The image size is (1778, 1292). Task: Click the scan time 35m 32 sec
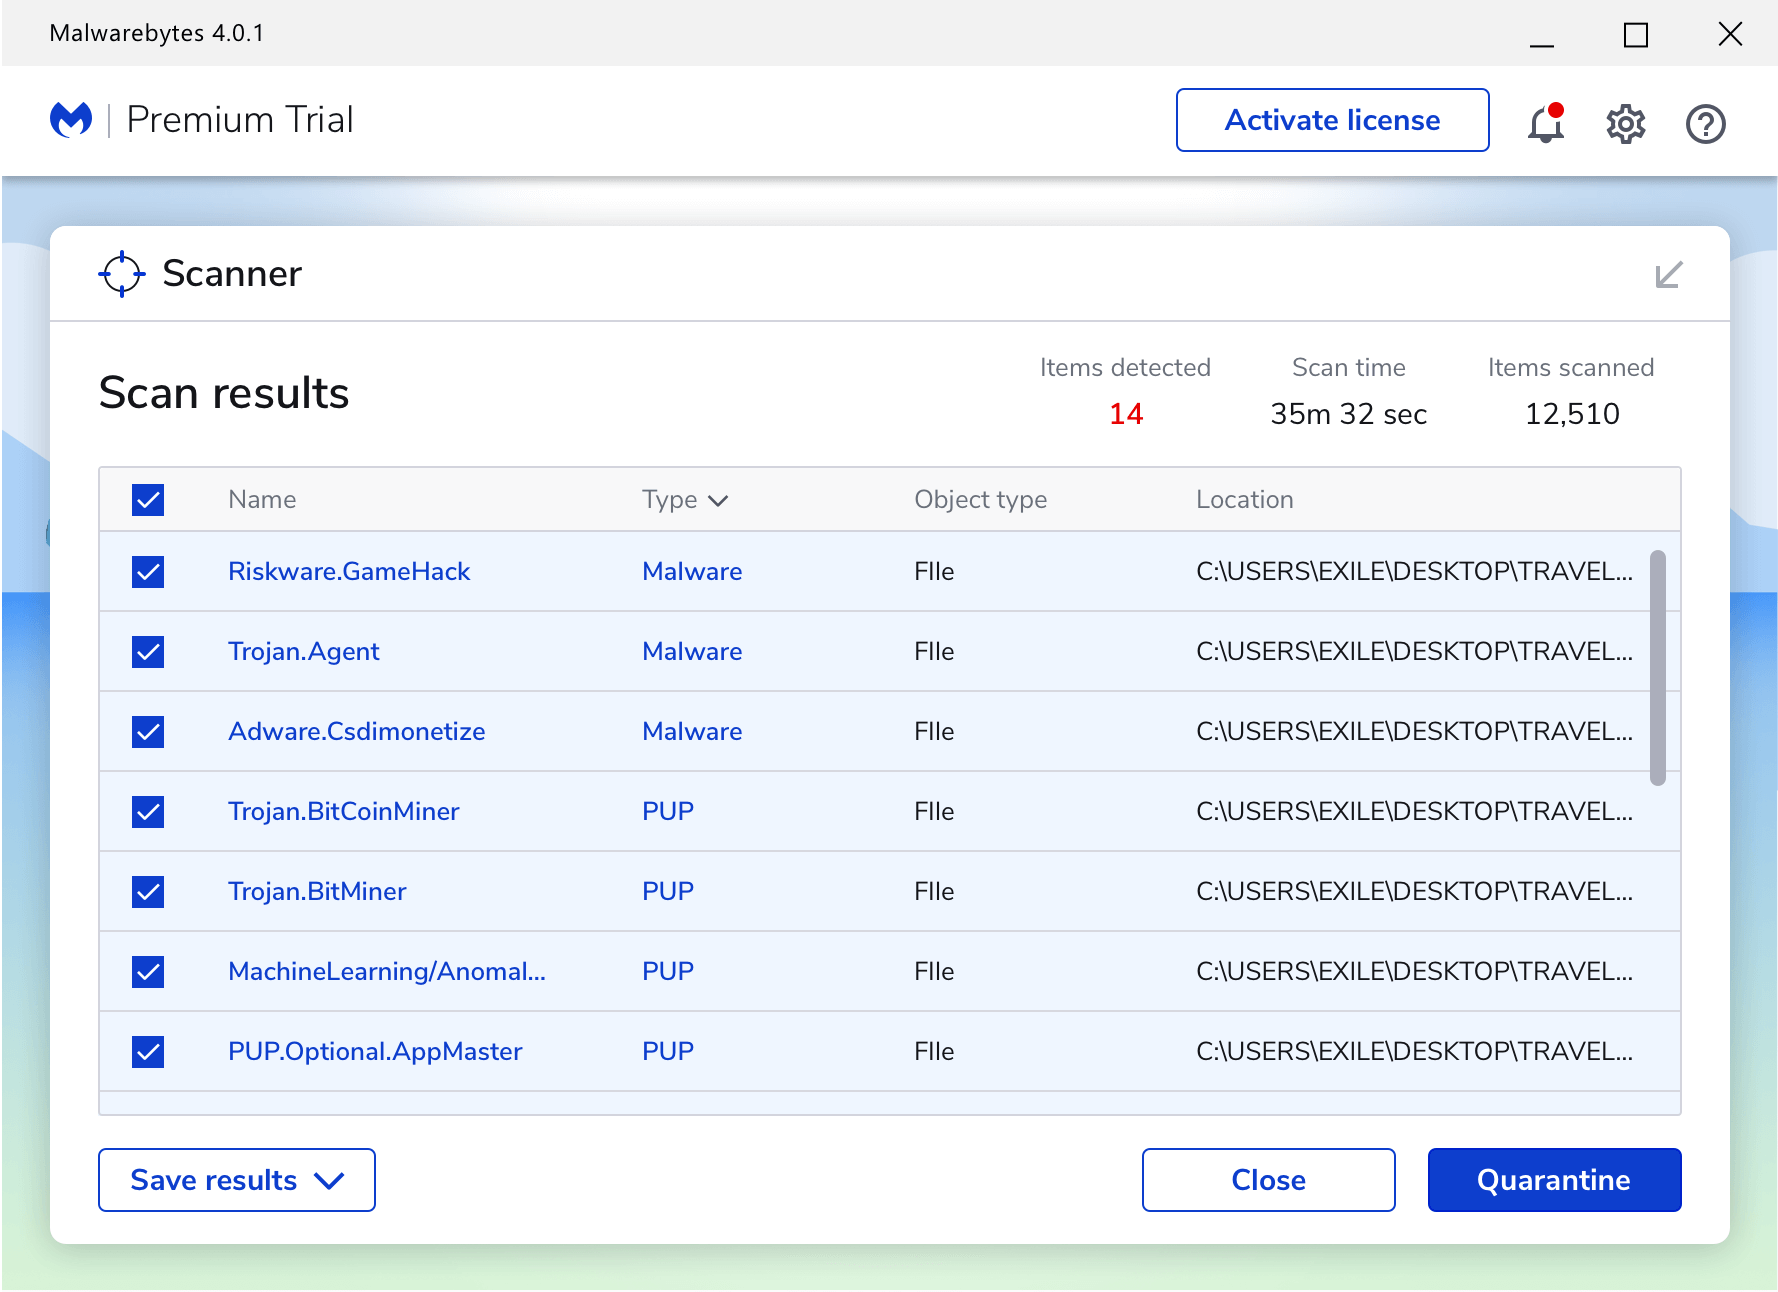point(1349,414)
